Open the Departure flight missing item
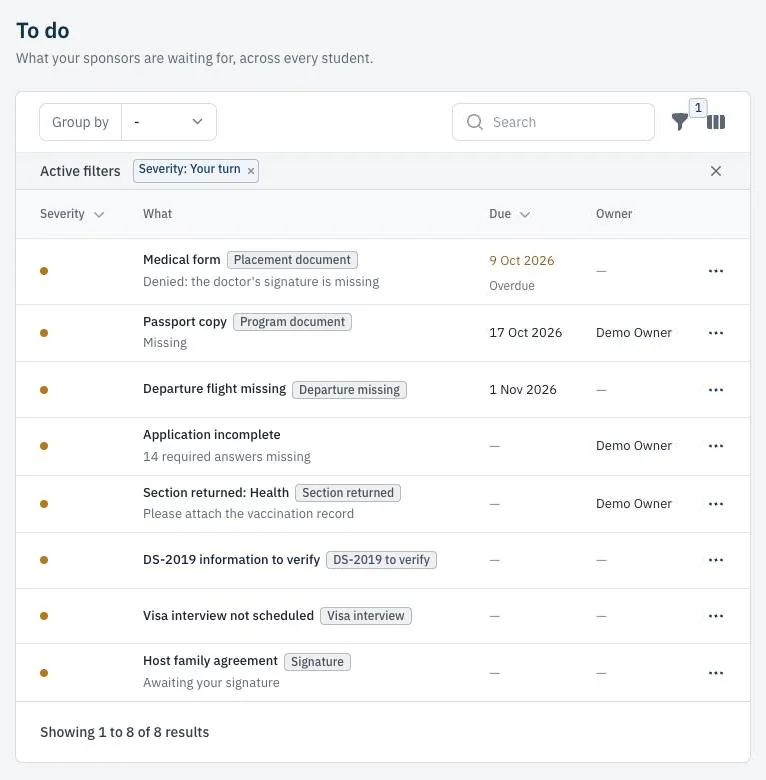Viewport: 766px width, 780px height. pyautogui.click(x=214, y=389)
